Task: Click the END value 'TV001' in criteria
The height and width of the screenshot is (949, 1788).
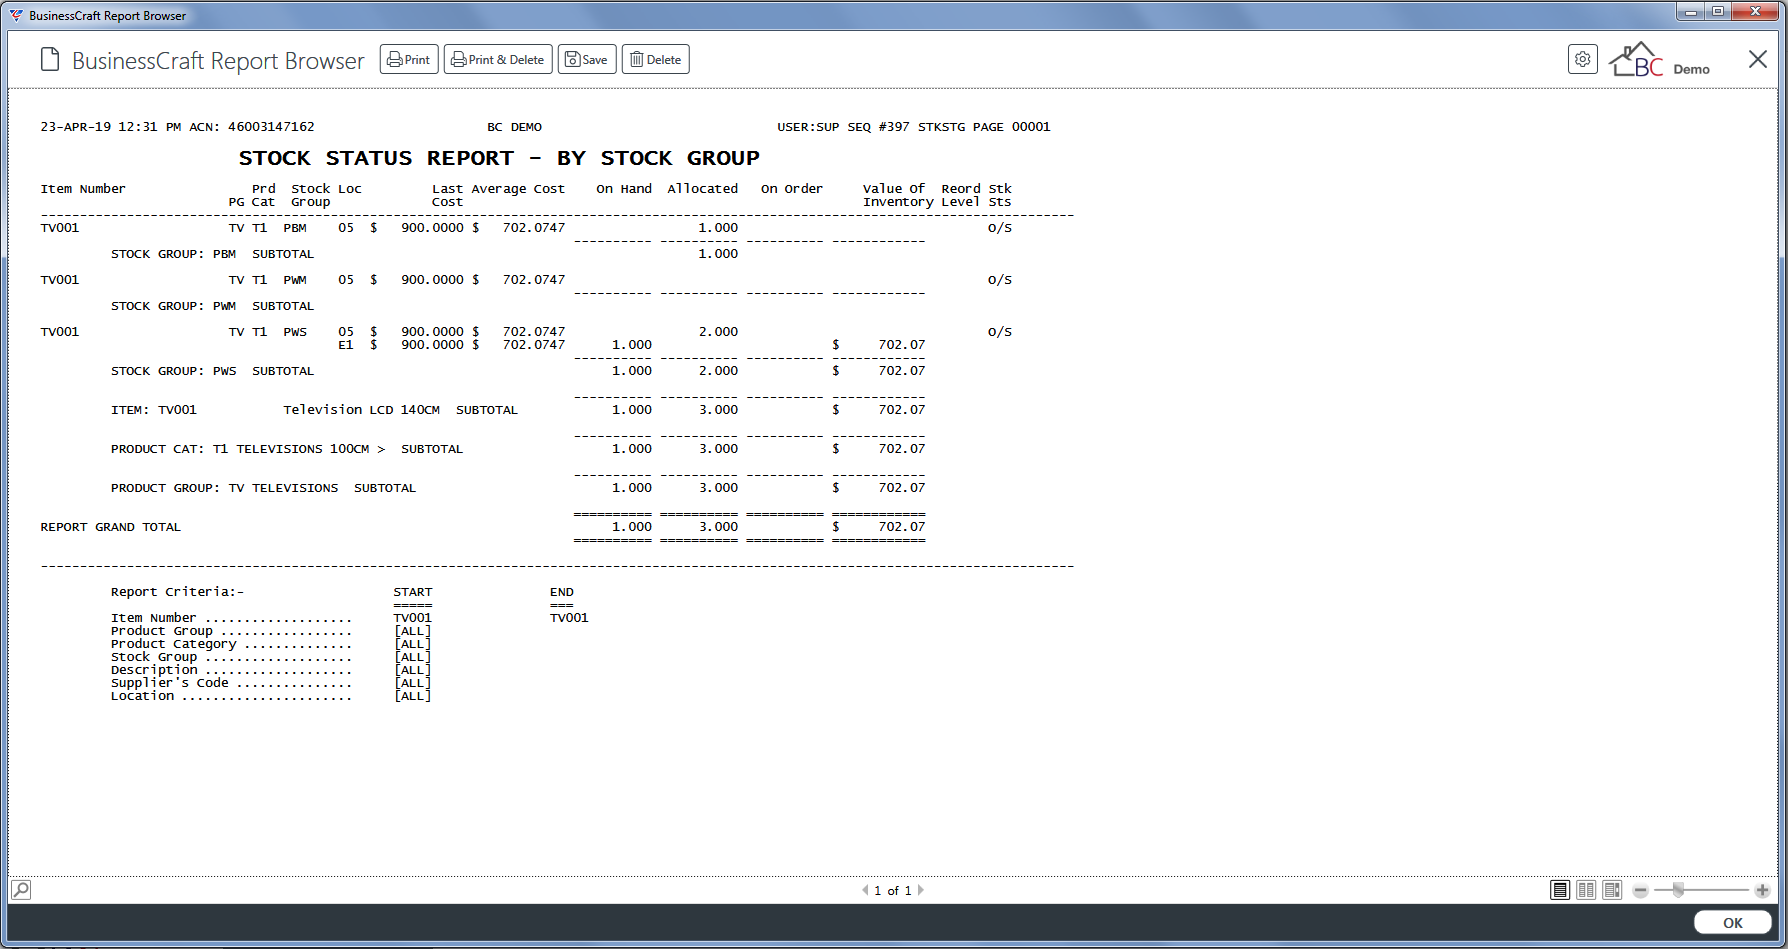Action: [569, 618]
